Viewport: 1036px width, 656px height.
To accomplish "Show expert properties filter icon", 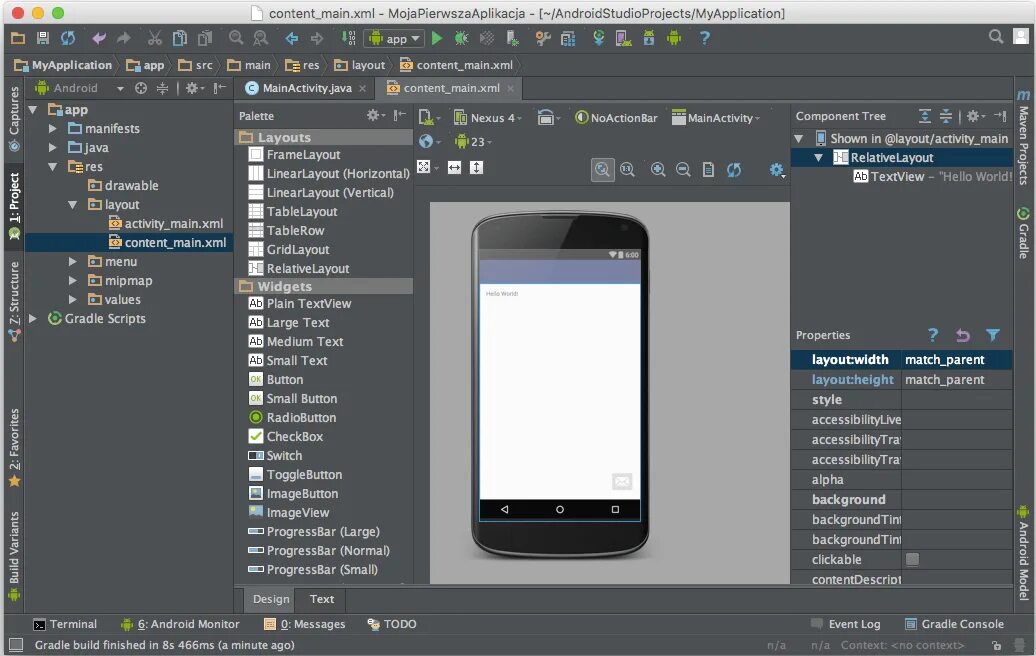I will 992,335.
